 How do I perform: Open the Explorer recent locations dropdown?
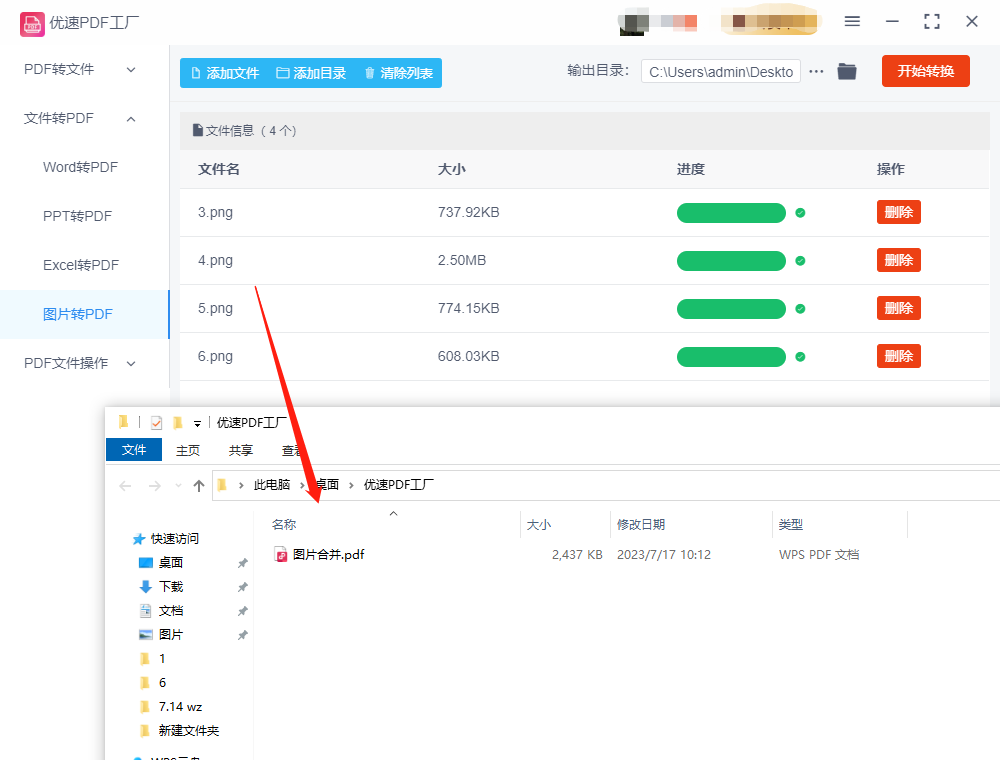tap(178, 486)
